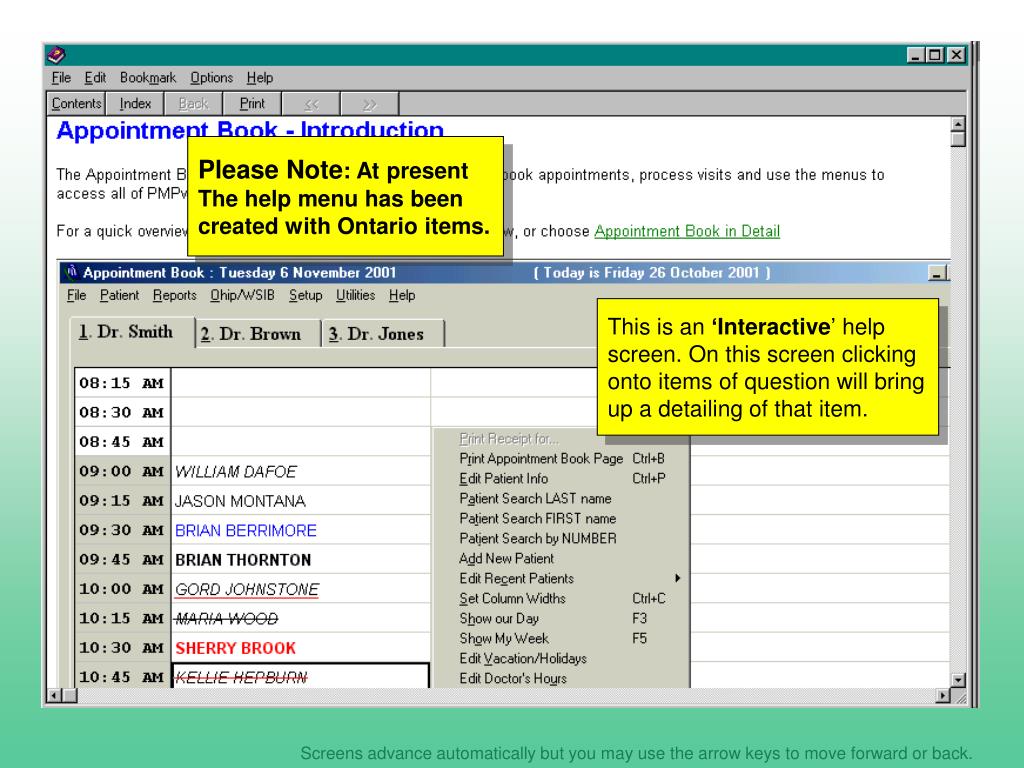
Task: Select Set Column Widths menu item
Action: coord(562,598)
